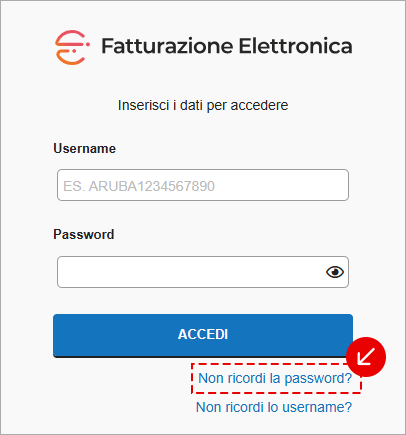Screen dimensions: 406x435
Task: Select the ES. ARUBA1234567890 placeholder field
Action: pos(203,185)
